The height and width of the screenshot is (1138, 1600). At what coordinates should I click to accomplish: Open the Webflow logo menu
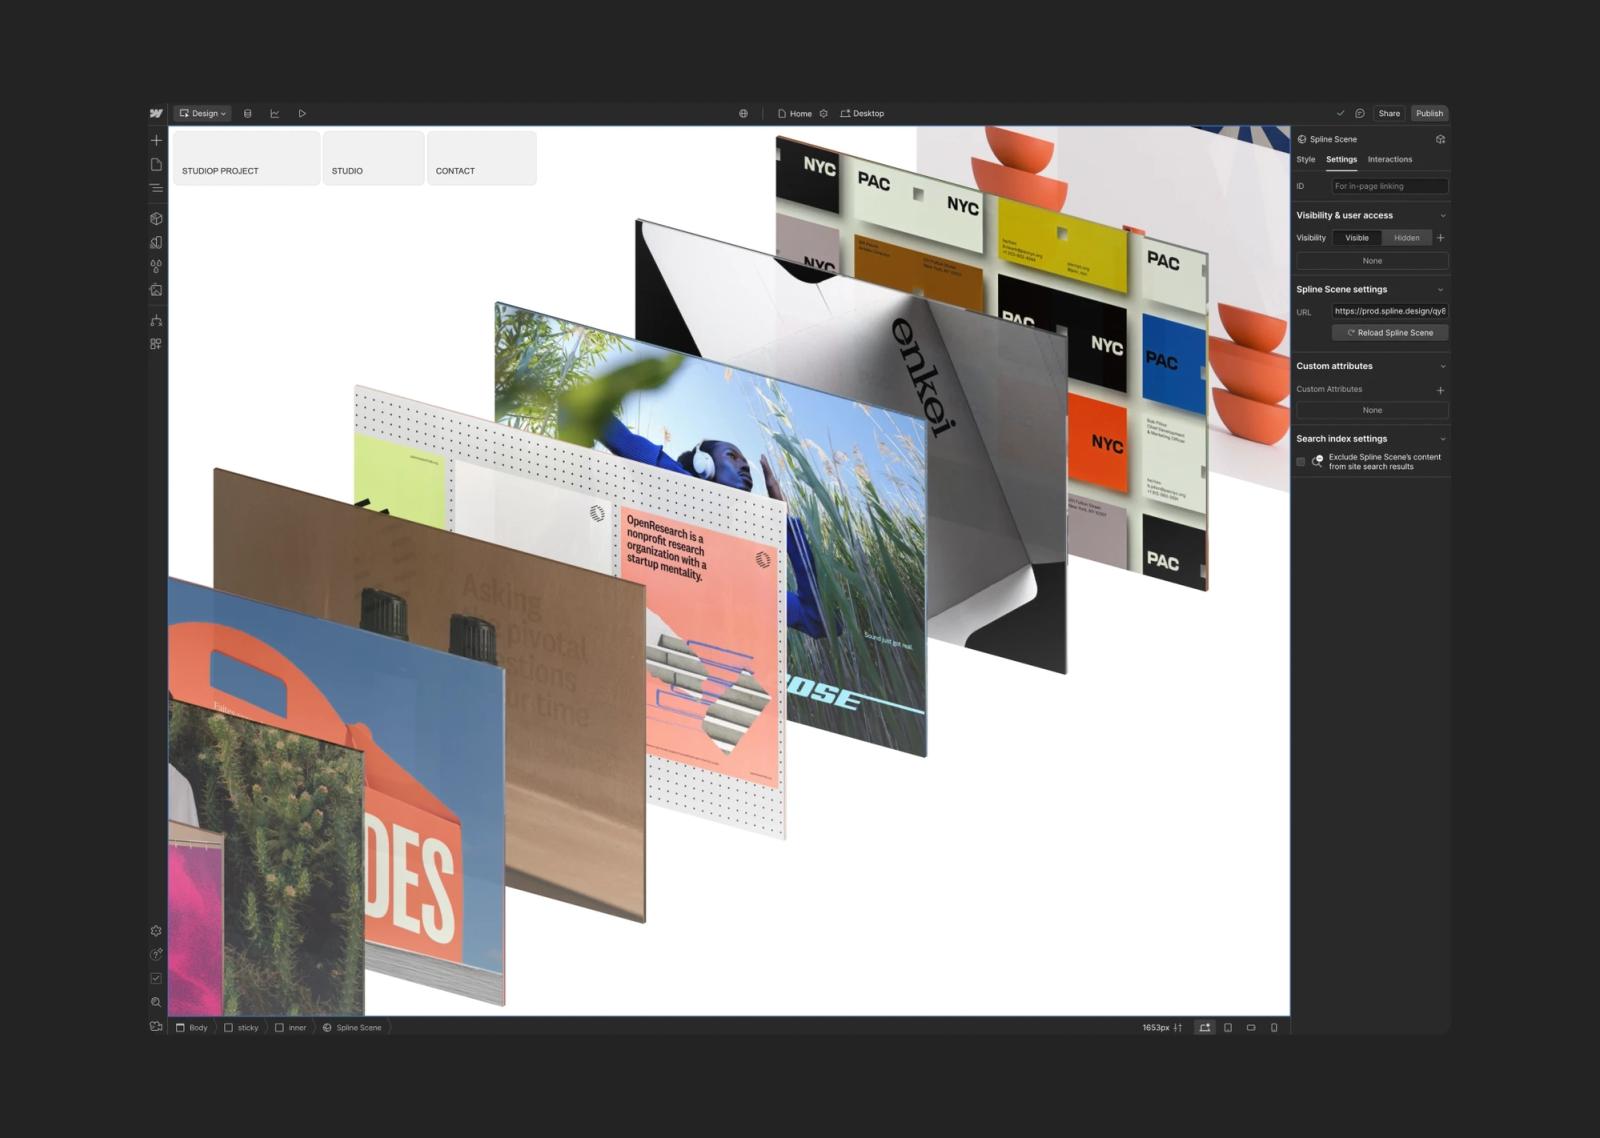pos(156,113)
